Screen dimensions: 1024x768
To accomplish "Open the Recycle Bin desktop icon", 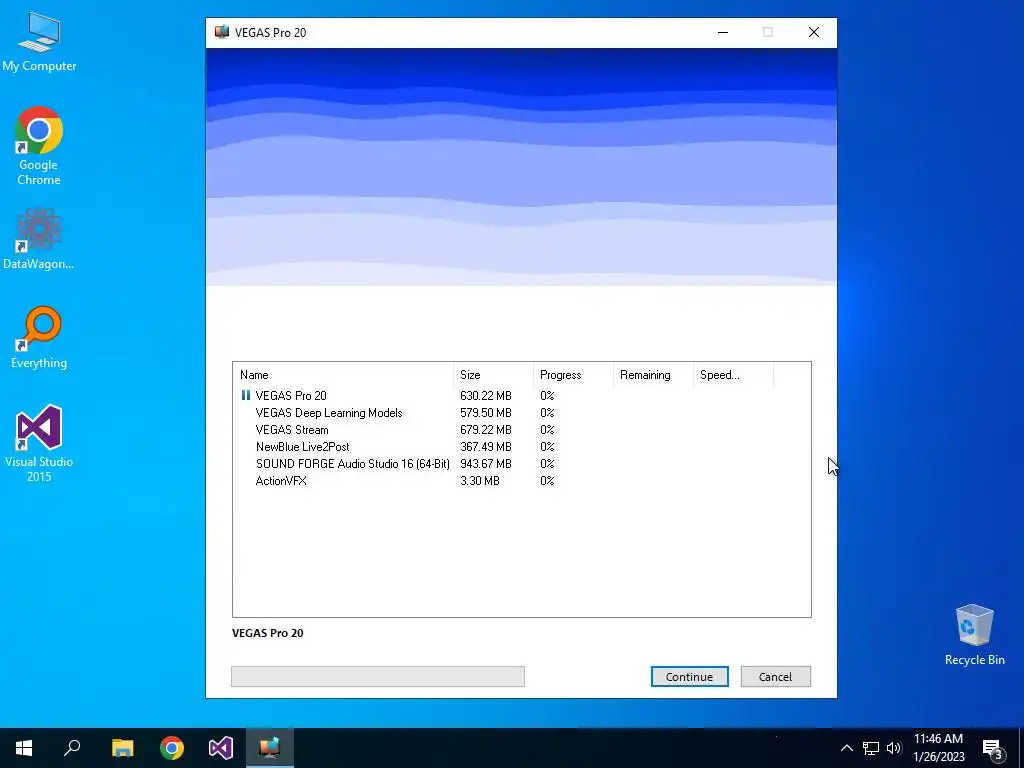I will click(x=974, y=635).
